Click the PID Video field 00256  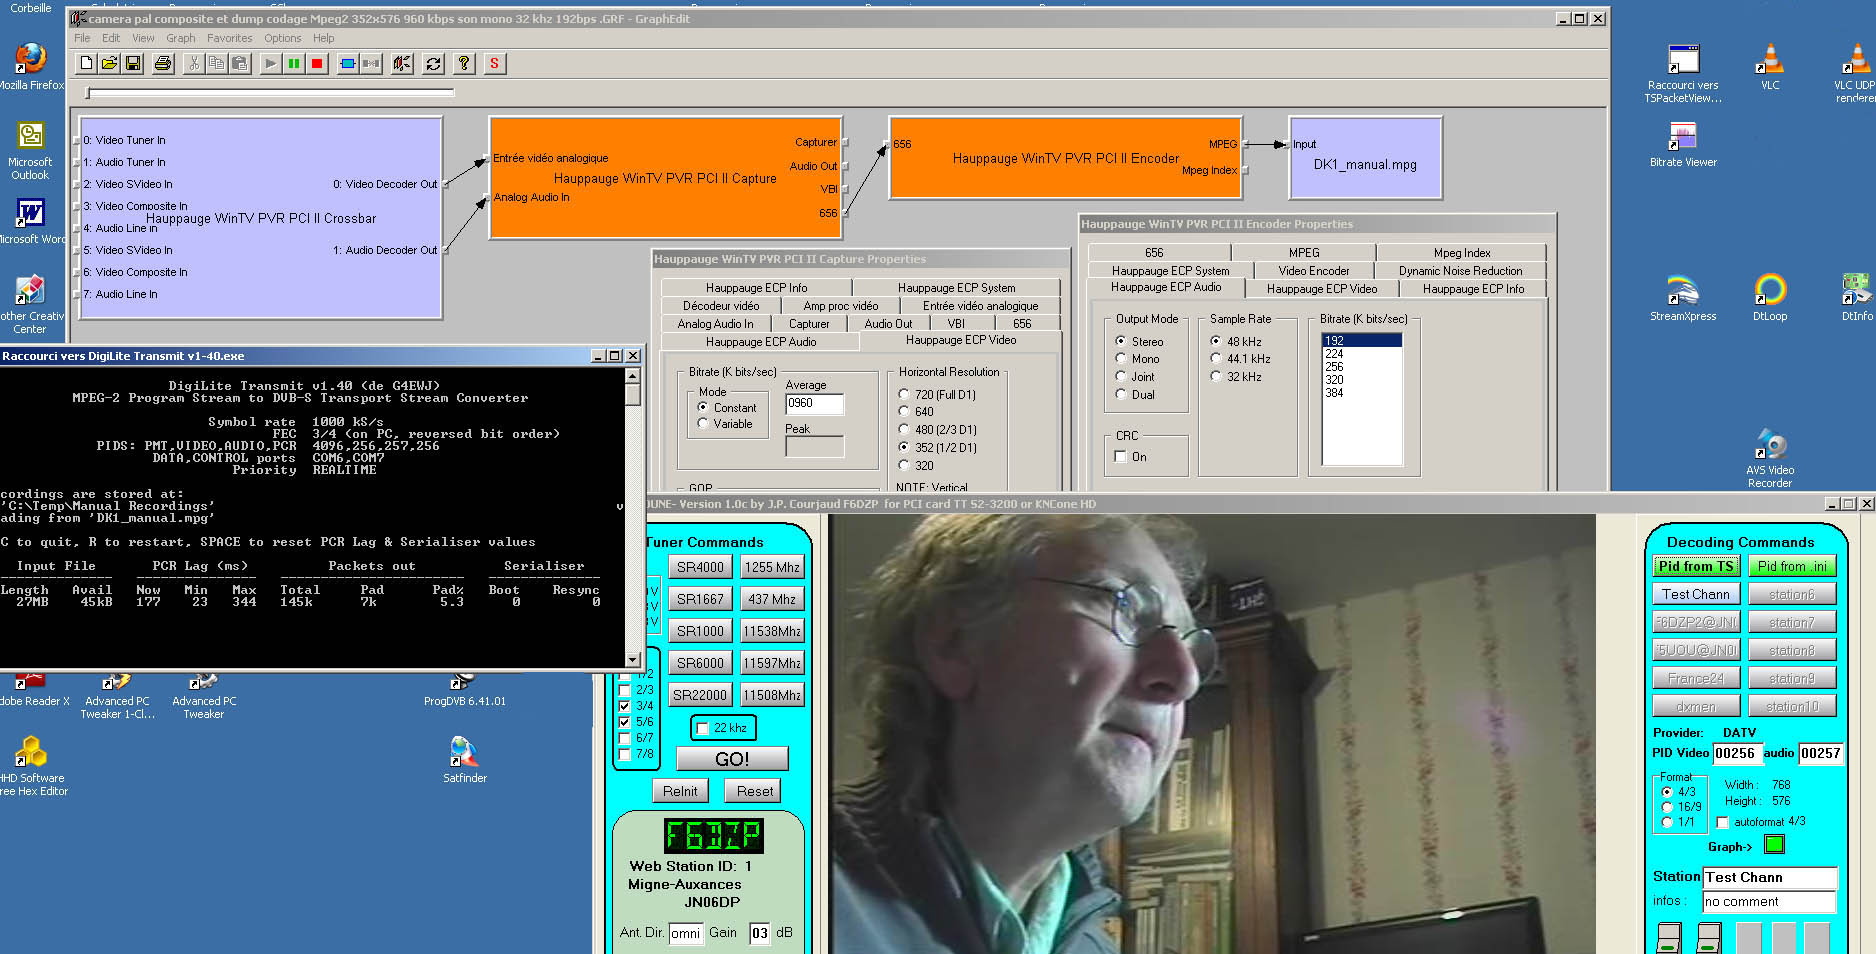click(x=1736, y=753)
